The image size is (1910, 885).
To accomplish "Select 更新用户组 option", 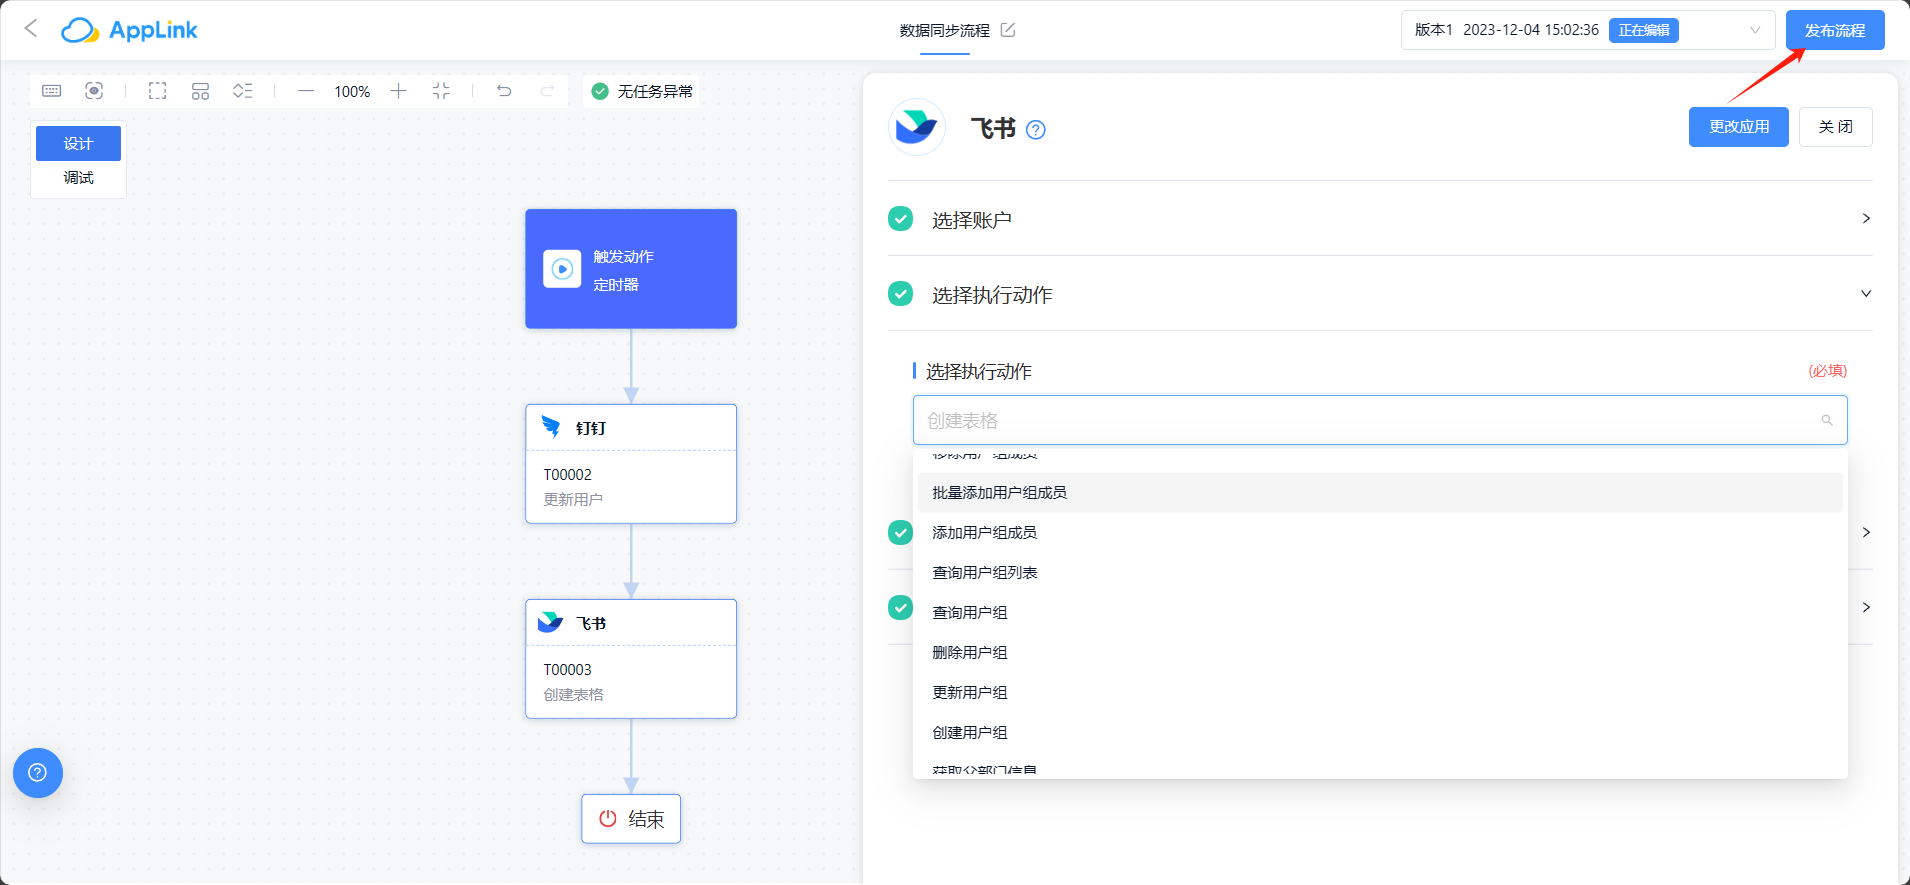I will click(1380, 693).
